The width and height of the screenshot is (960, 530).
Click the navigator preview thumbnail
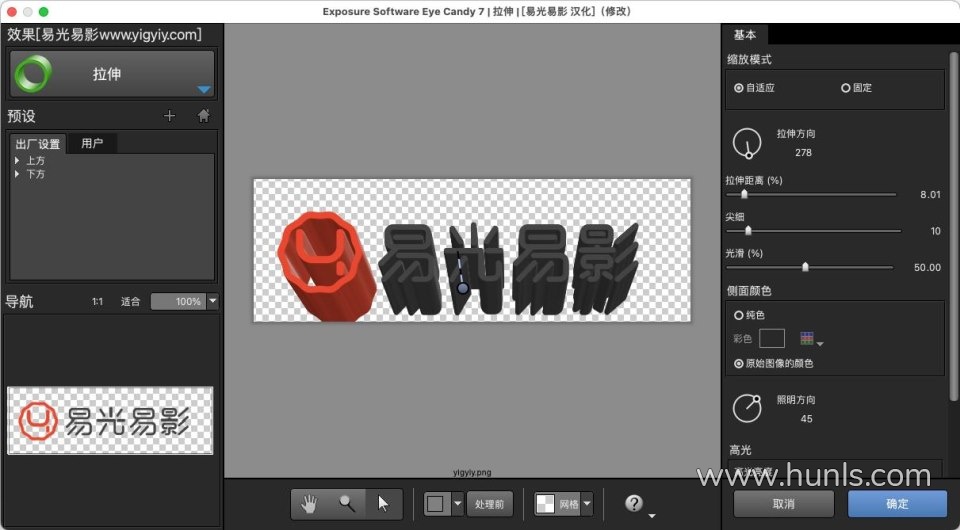110,421
